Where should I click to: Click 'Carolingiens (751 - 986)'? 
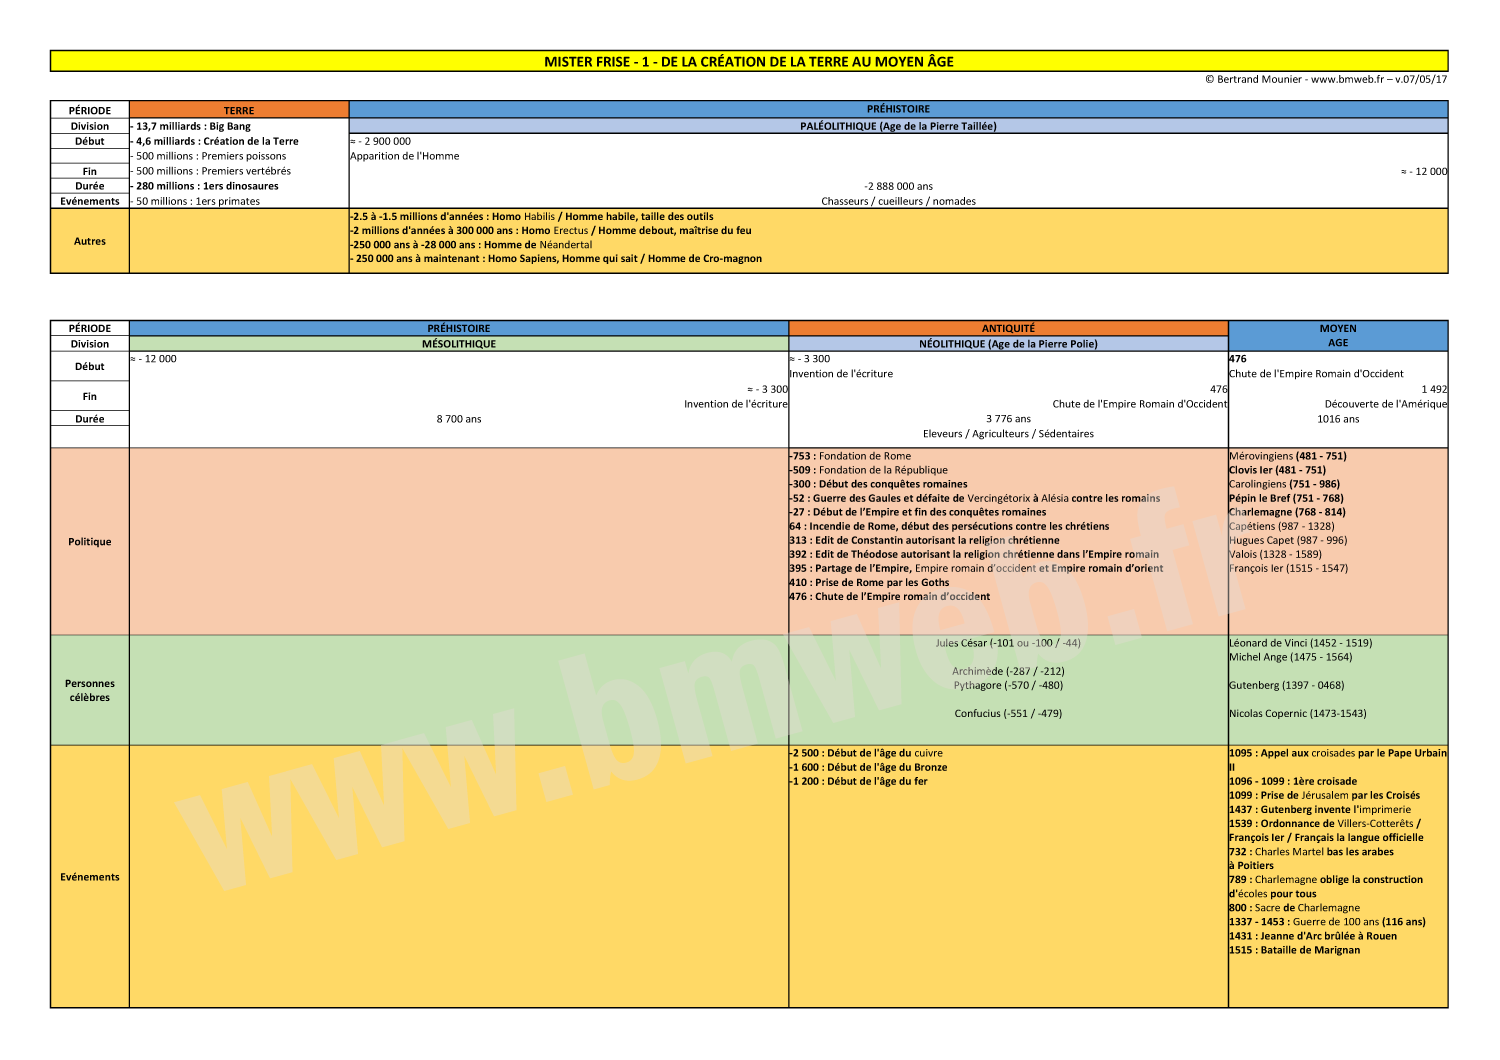pyautogui.click(x=1284, y=484)
